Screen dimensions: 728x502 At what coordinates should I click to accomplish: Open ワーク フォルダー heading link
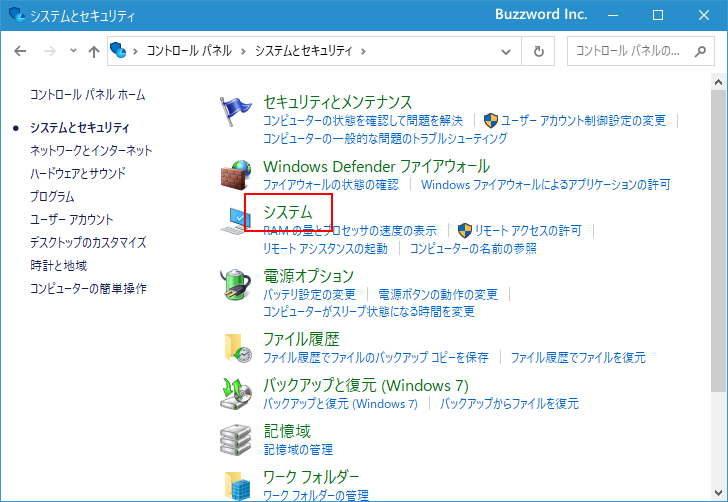[311, 477]
